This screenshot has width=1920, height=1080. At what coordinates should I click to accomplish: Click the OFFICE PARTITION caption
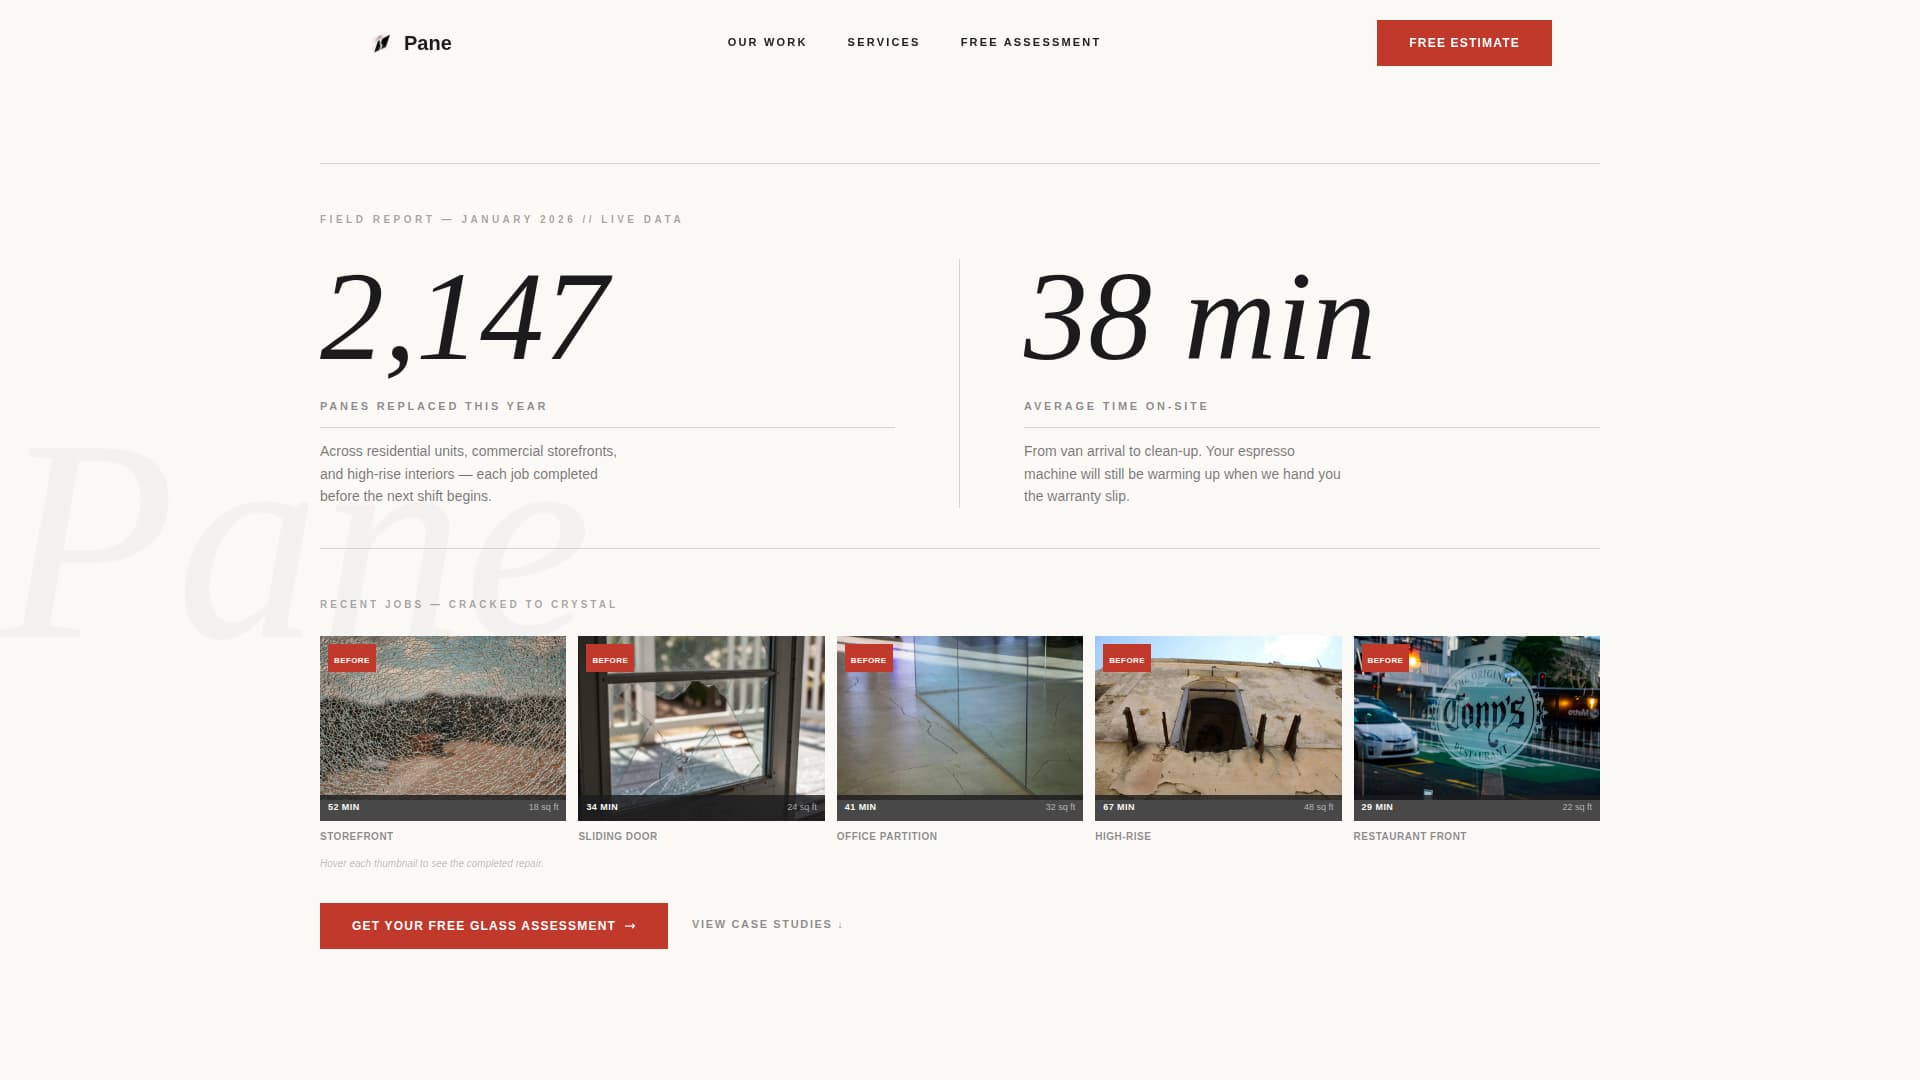click(x=887, y=836)
